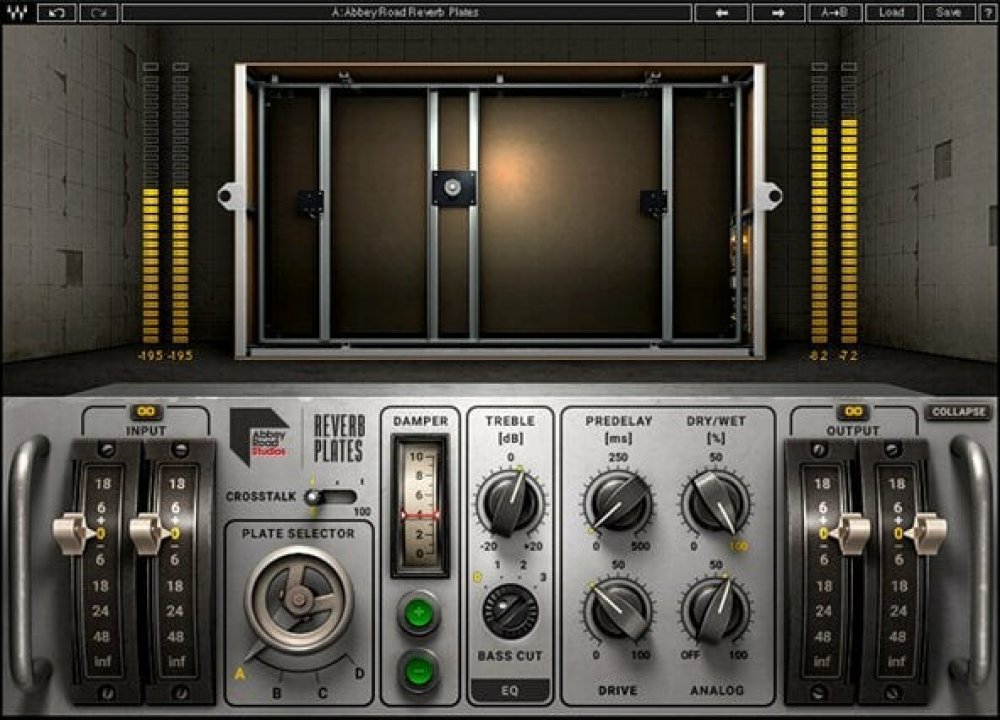Click the Crosstalk slider handle
The image size is (1000, 720).
[x=313, y=497]
